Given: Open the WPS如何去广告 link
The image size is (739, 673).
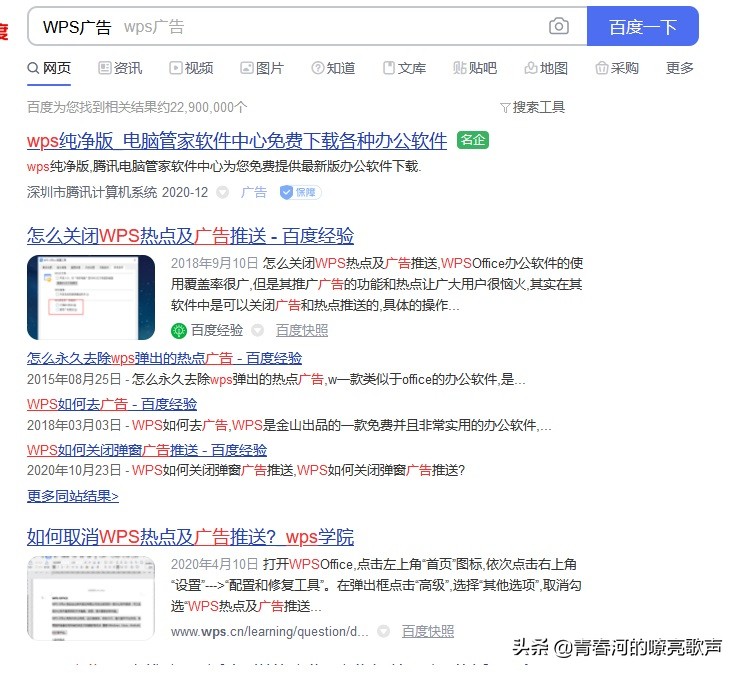Looking at the screenshot, I should 112,404.
